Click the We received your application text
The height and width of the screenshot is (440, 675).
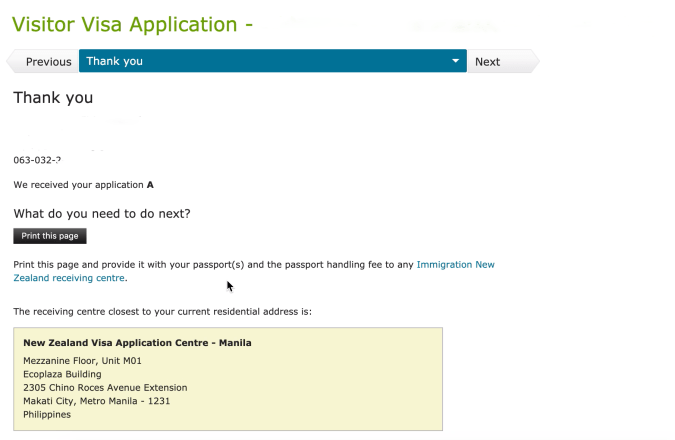(x=78, y=185)
